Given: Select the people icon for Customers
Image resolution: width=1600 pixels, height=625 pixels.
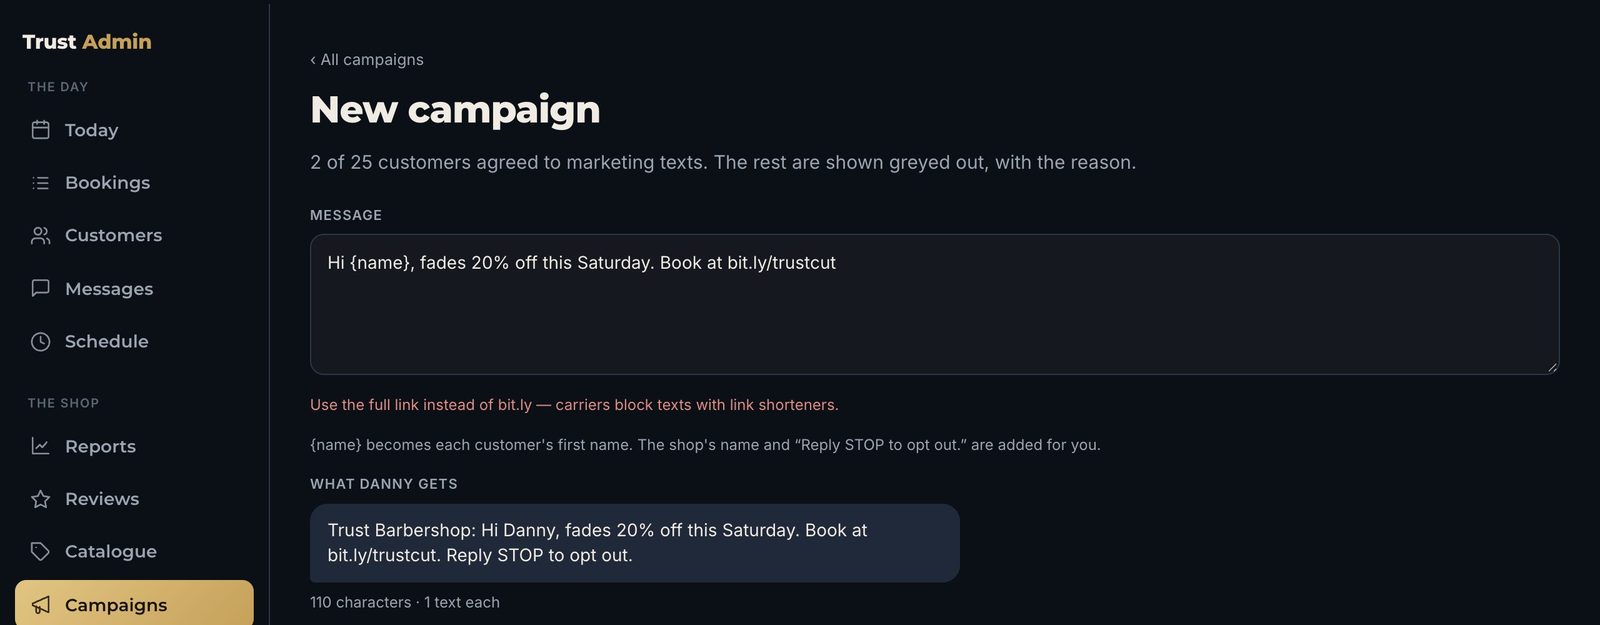Looking at the screenshot, I should click(x=40, y=235).
